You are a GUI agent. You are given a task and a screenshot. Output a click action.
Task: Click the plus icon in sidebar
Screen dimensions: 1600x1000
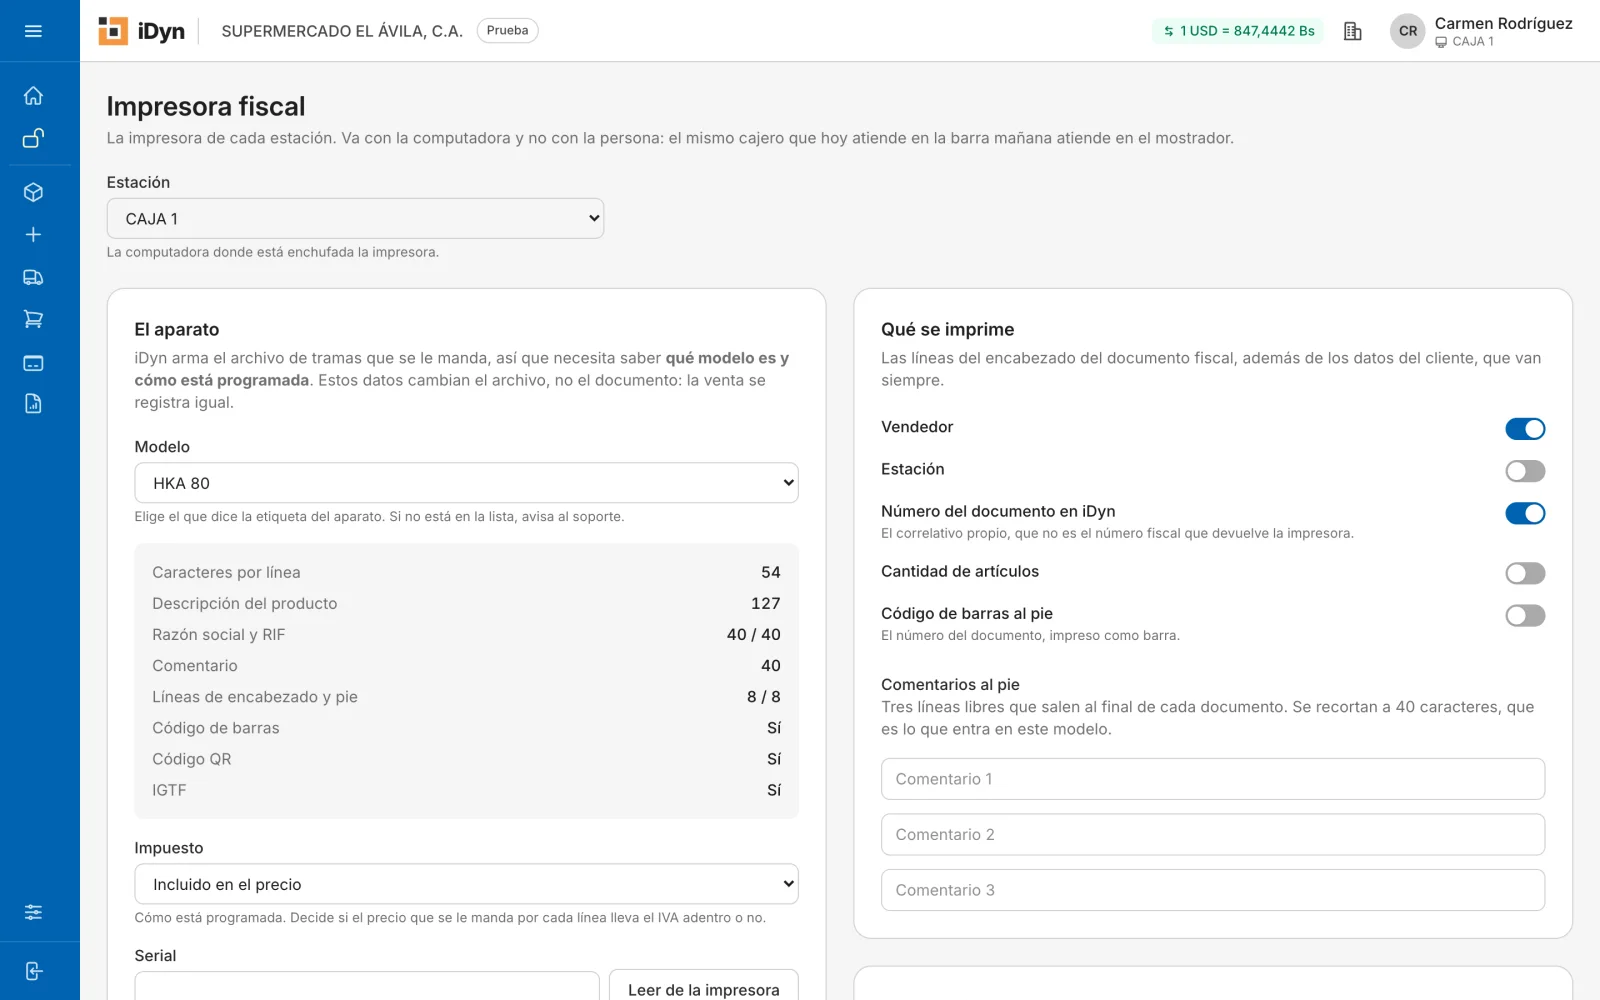[33, 234]
